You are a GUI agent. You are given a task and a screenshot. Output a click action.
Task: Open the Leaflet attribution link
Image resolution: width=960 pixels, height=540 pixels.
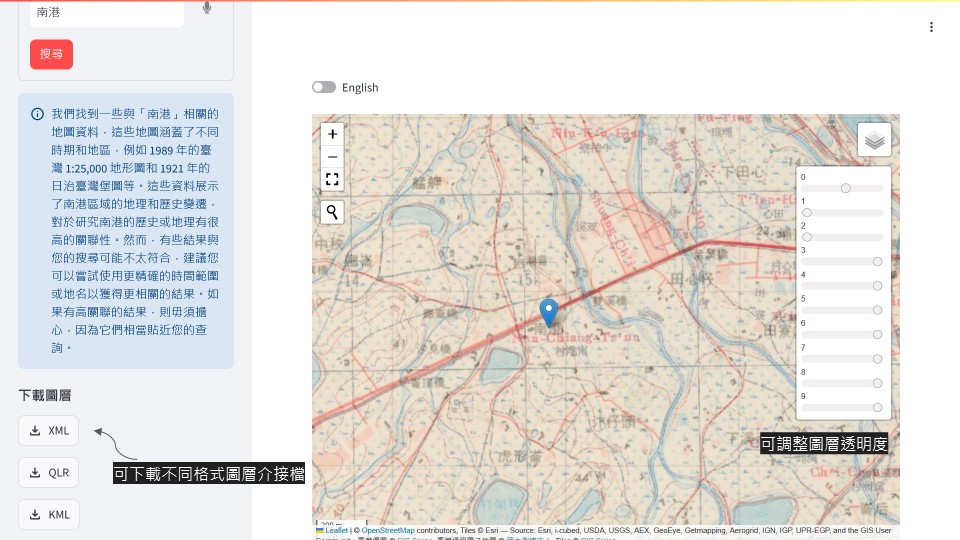(336, 531)
